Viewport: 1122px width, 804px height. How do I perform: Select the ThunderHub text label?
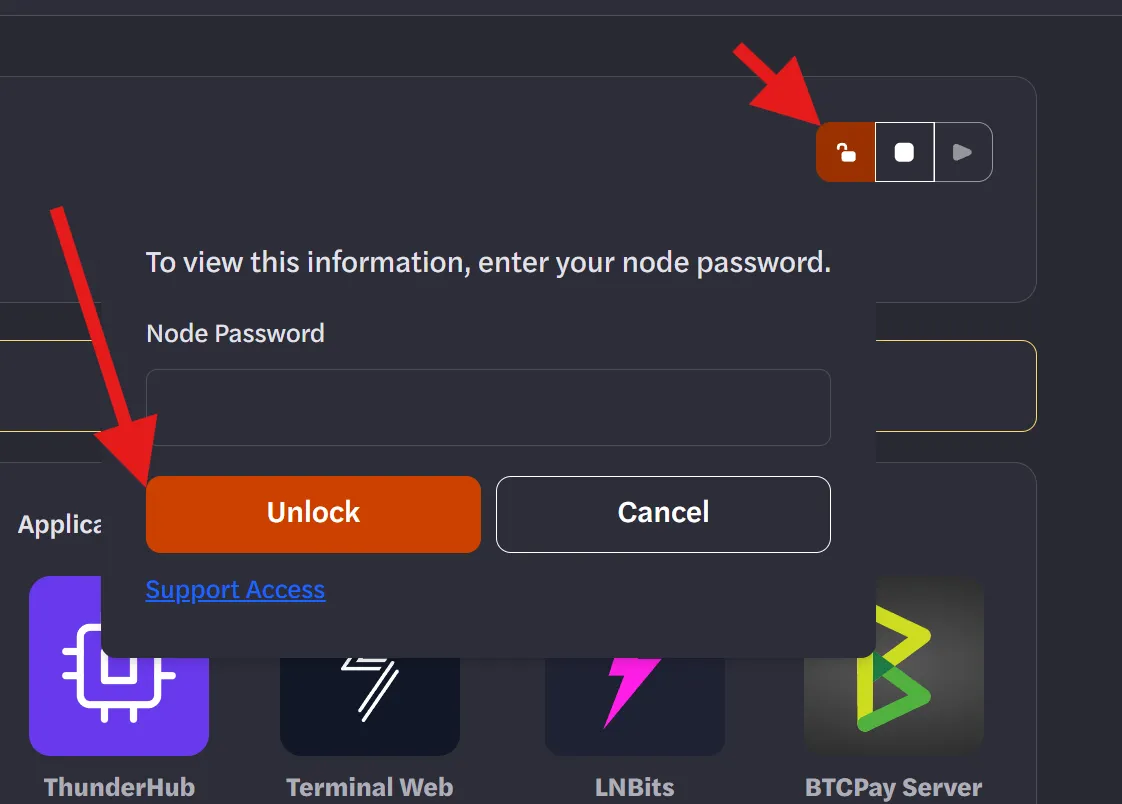pyautogui.click(x=119, y=788)
